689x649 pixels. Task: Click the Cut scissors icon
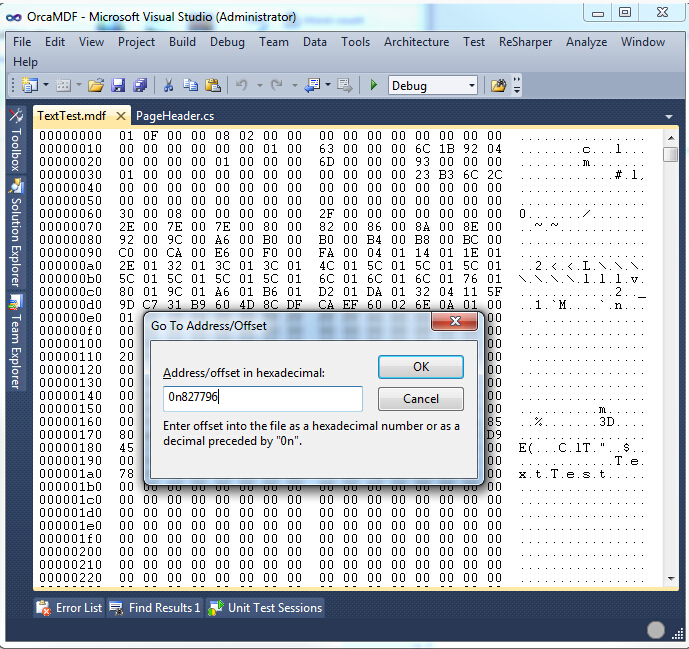point(168,85)
